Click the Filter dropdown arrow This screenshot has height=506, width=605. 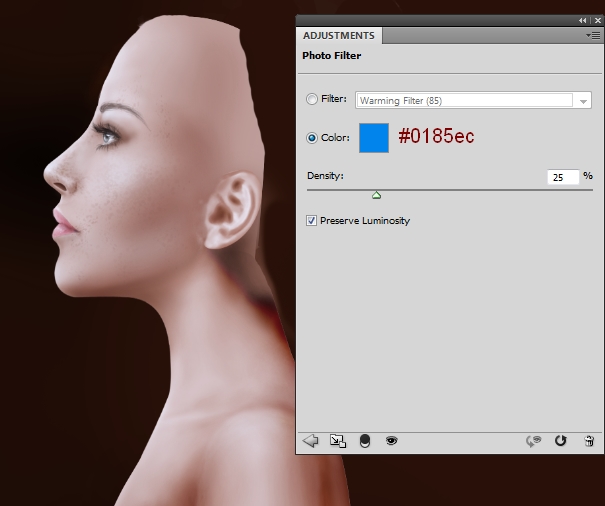tap(581, 100)
